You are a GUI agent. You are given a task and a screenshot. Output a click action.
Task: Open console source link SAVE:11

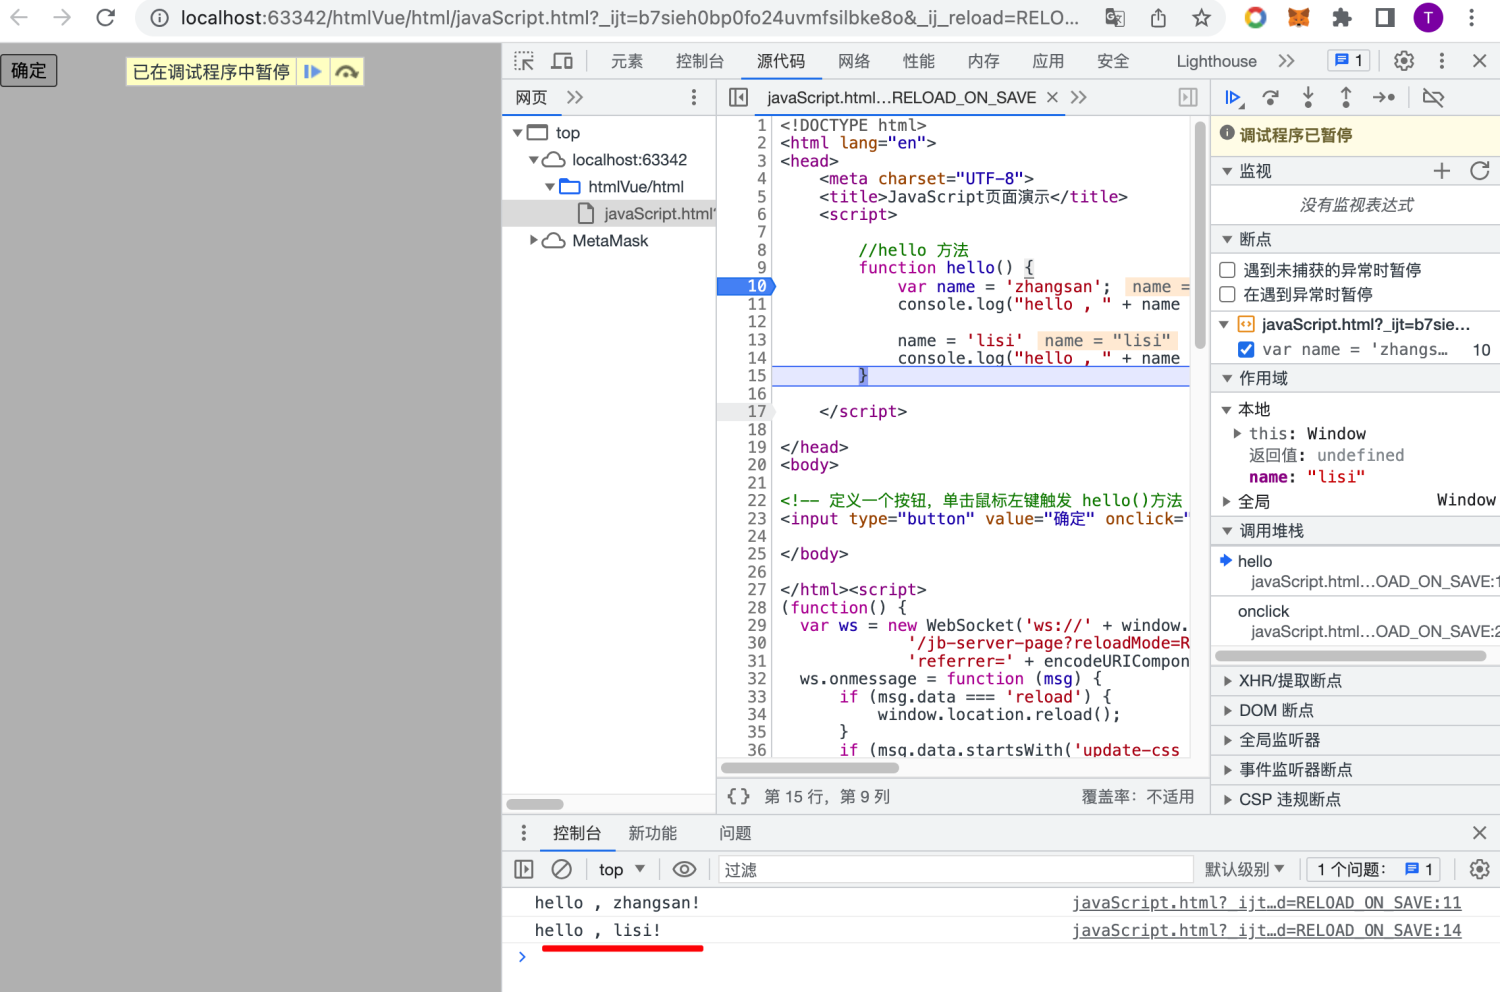[1266, 902]
